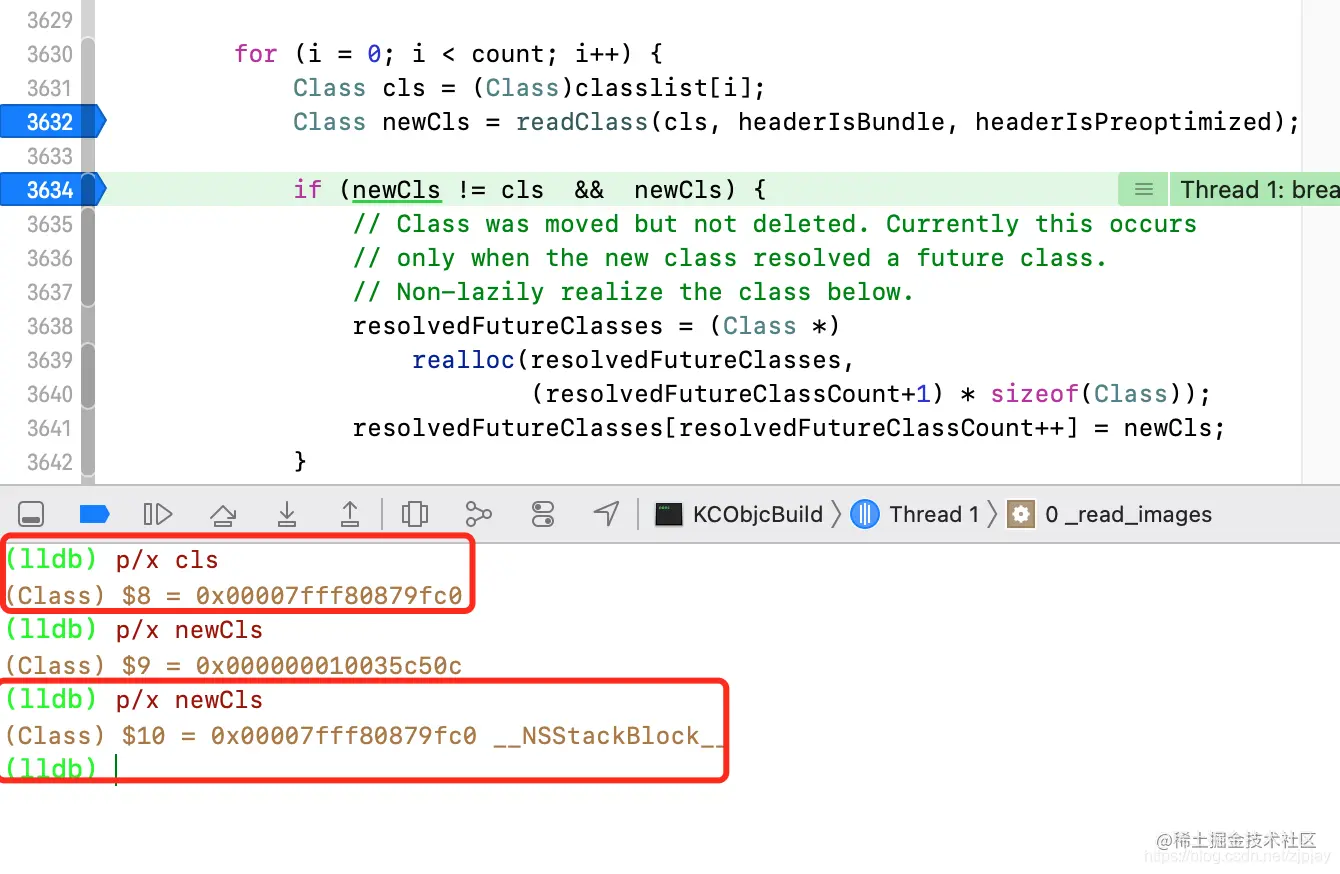1340x874 pixels.
Task: Open the Thread 1 jump bar menu
Action: pos(934,515)
